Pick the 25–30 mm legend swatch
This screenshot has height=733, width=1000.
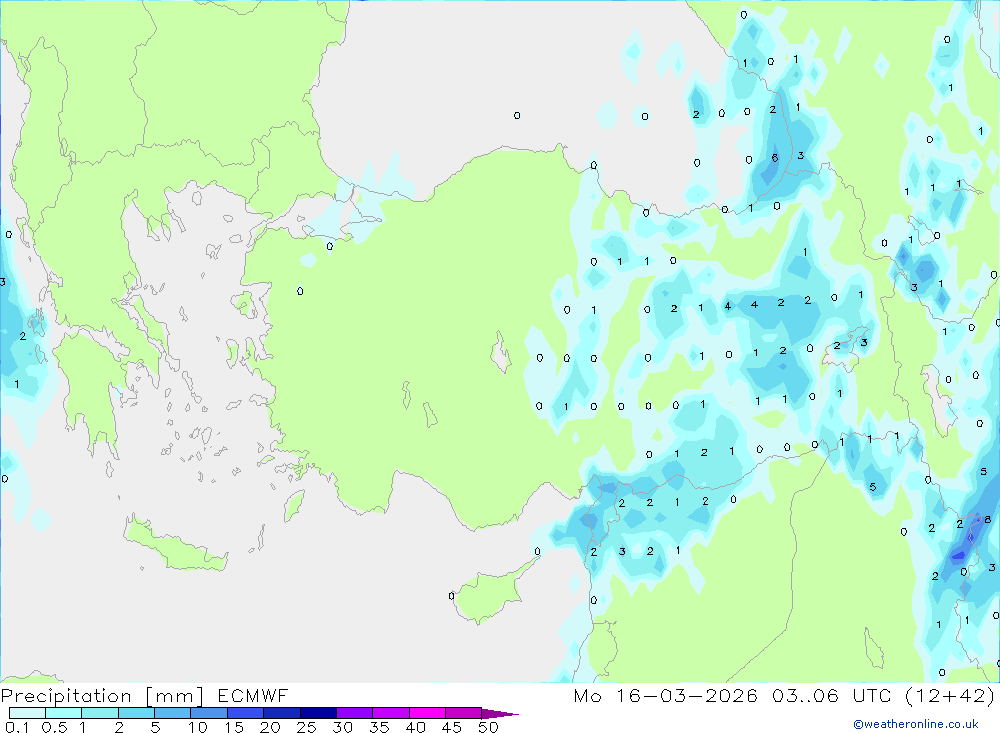[x=318, y=713]
